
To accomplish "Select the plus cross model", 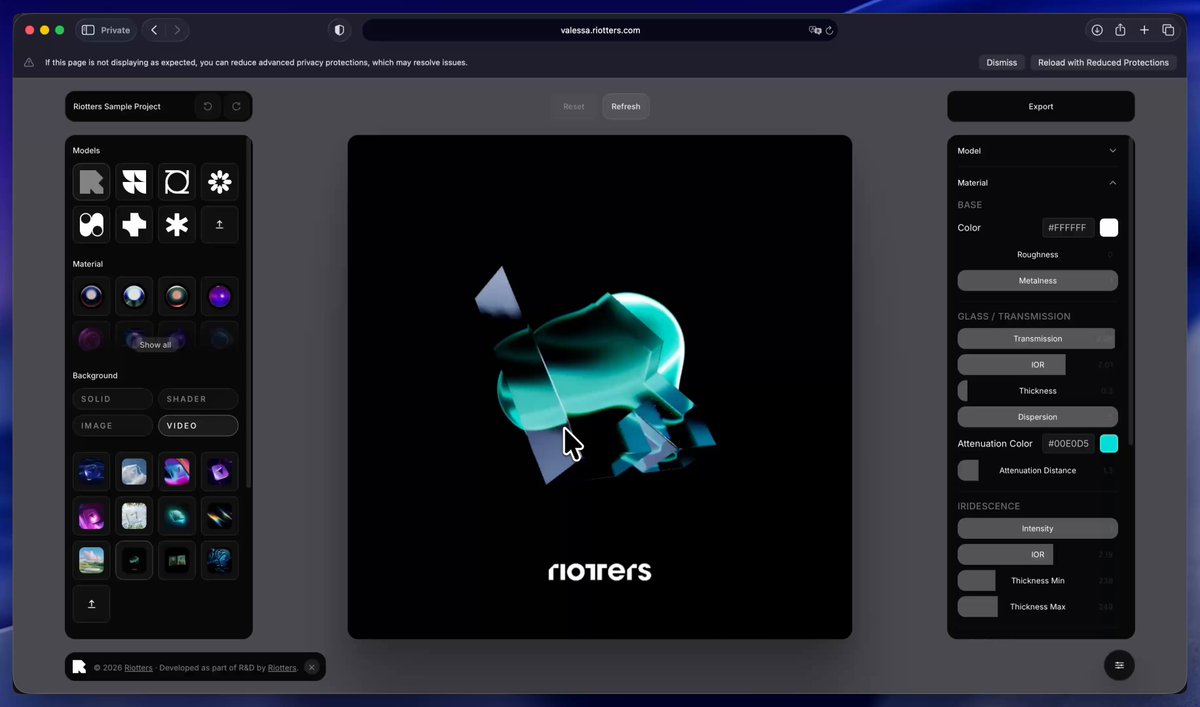I will [x=134, y=225].
